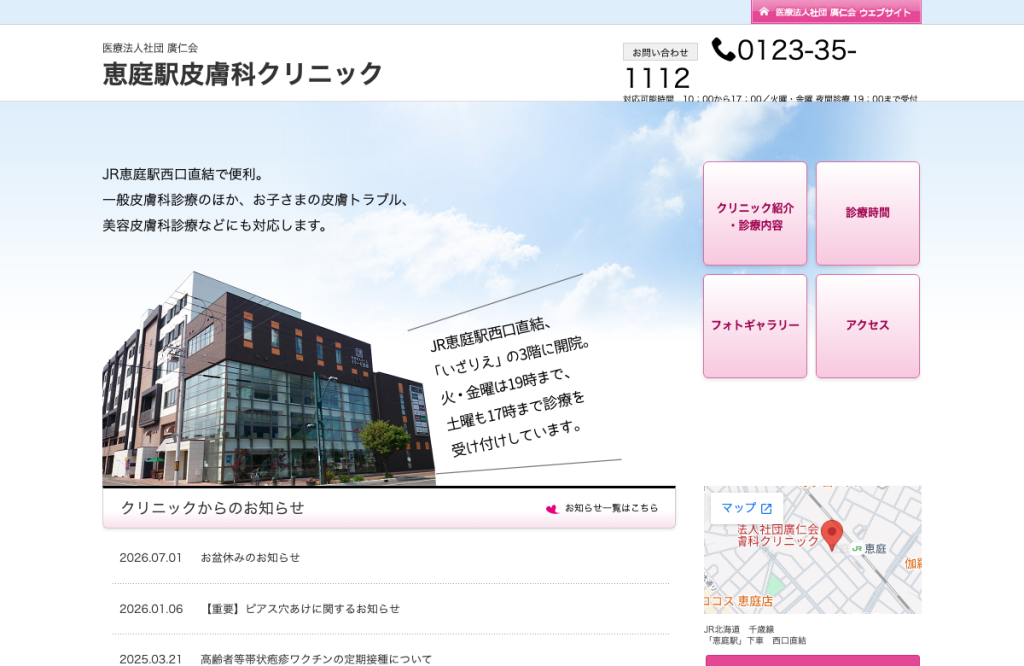Viewport: 1024px width, 666px height.
Task: Click ココス 恵庭店 label on map
Action: click(739, 601)
